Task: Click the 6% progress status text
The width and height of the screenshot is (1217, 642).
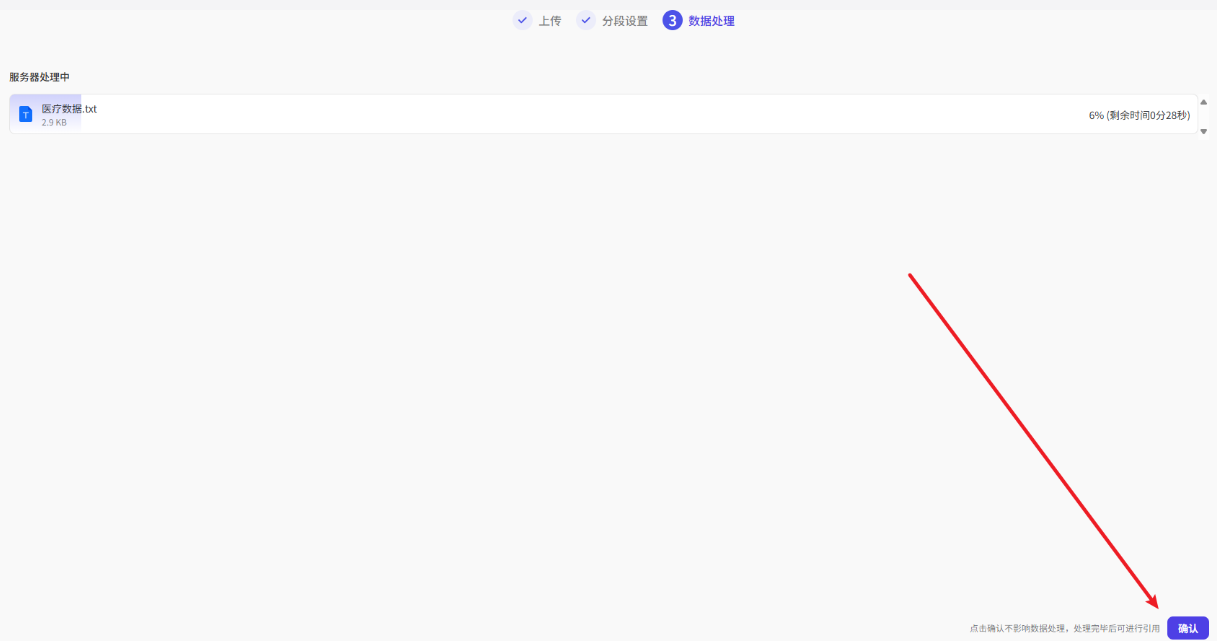Action: 1139,115
